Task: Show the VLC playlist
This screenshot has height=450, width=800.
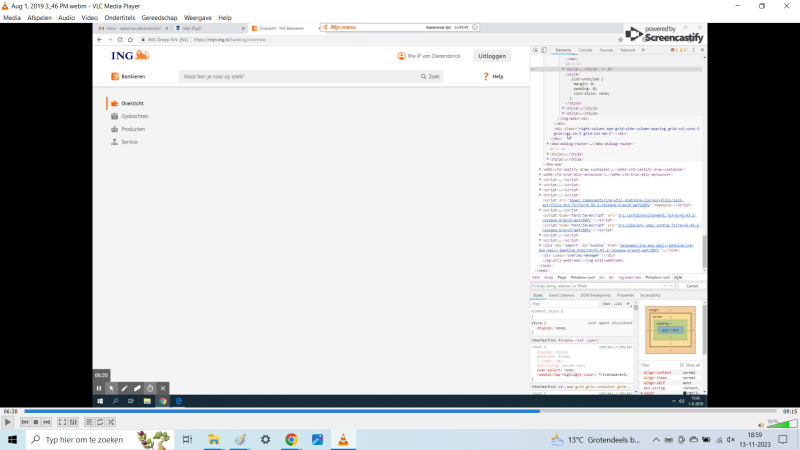Action: pos(87,423)
